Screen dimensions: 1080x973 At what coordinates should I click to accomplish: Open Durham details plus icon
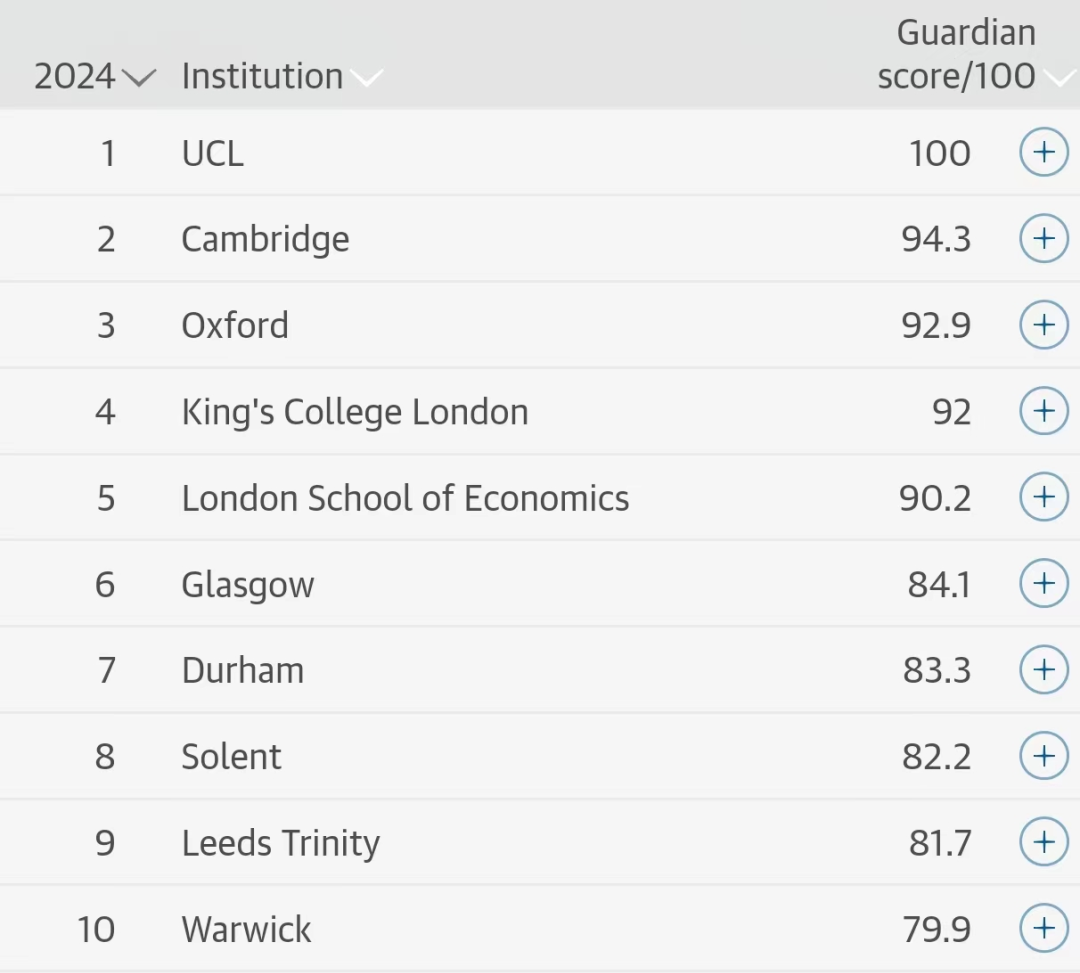coord(1044,669)
